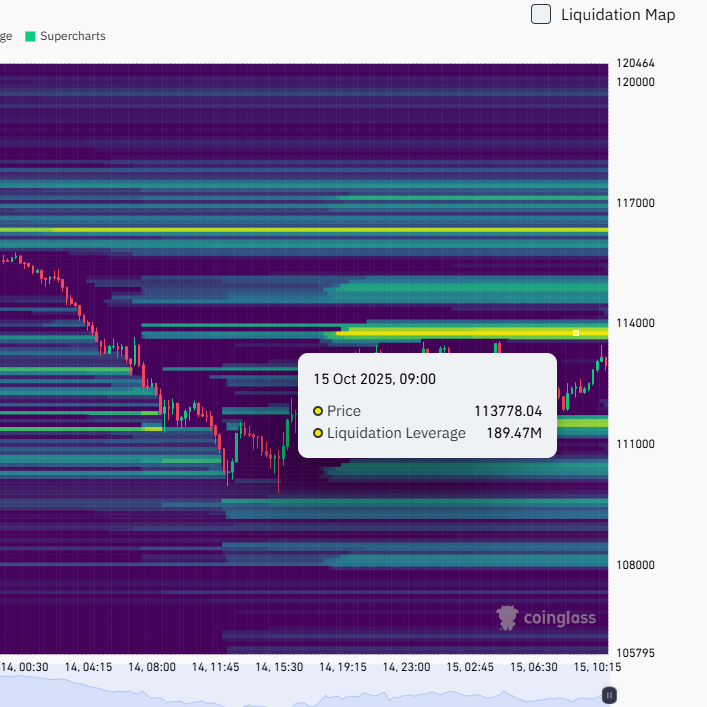Viewport: 707px width, 707px height.
Task: Click the tooltip date 15 Oct 2025, 09:00
Action: 375,379
